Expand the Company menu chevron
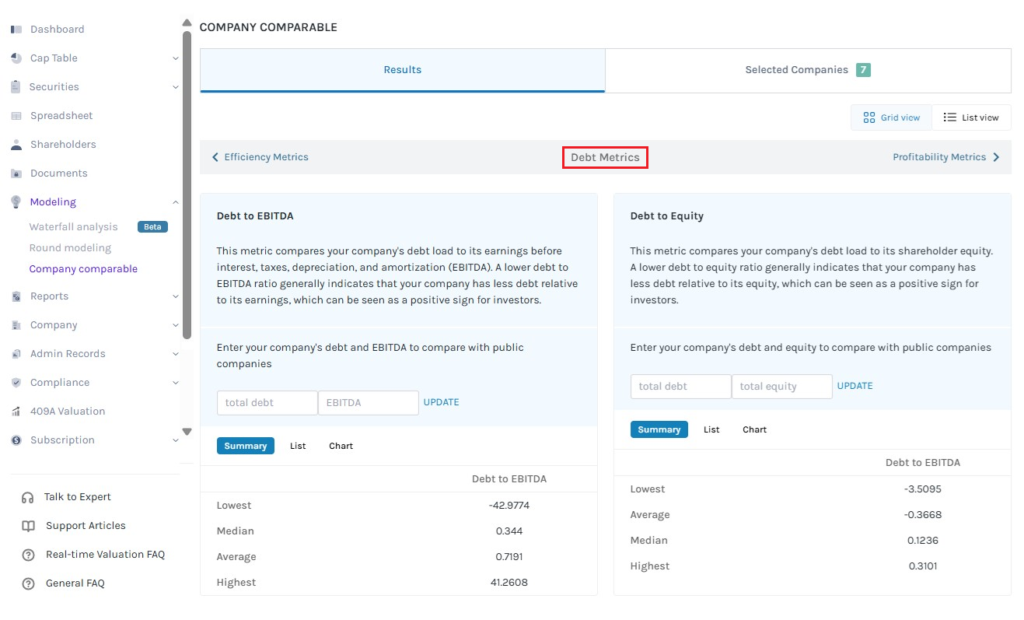 tap(175, 325)
